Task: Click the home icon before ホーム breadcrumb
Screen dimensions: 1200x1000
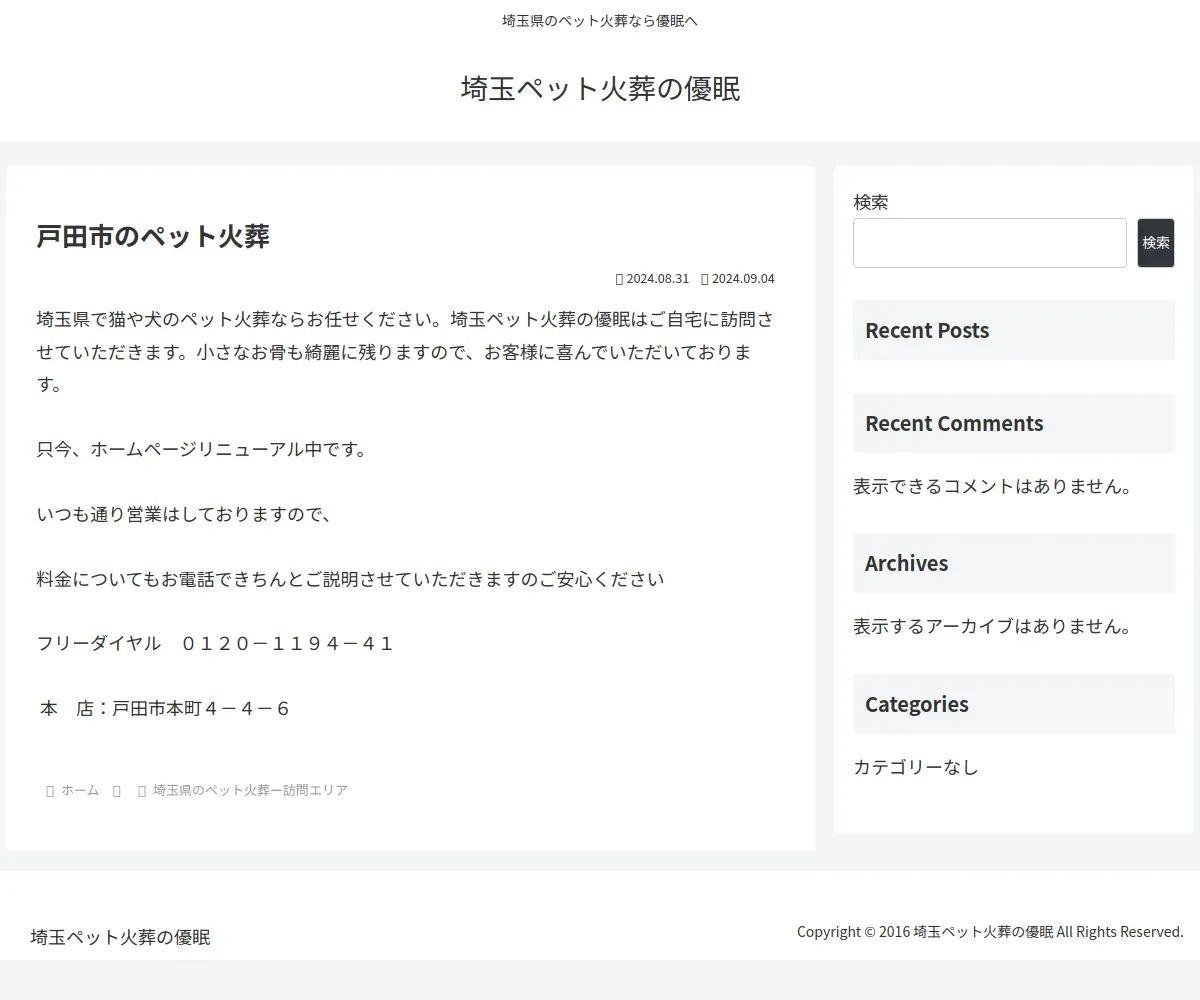Action: 50,790
